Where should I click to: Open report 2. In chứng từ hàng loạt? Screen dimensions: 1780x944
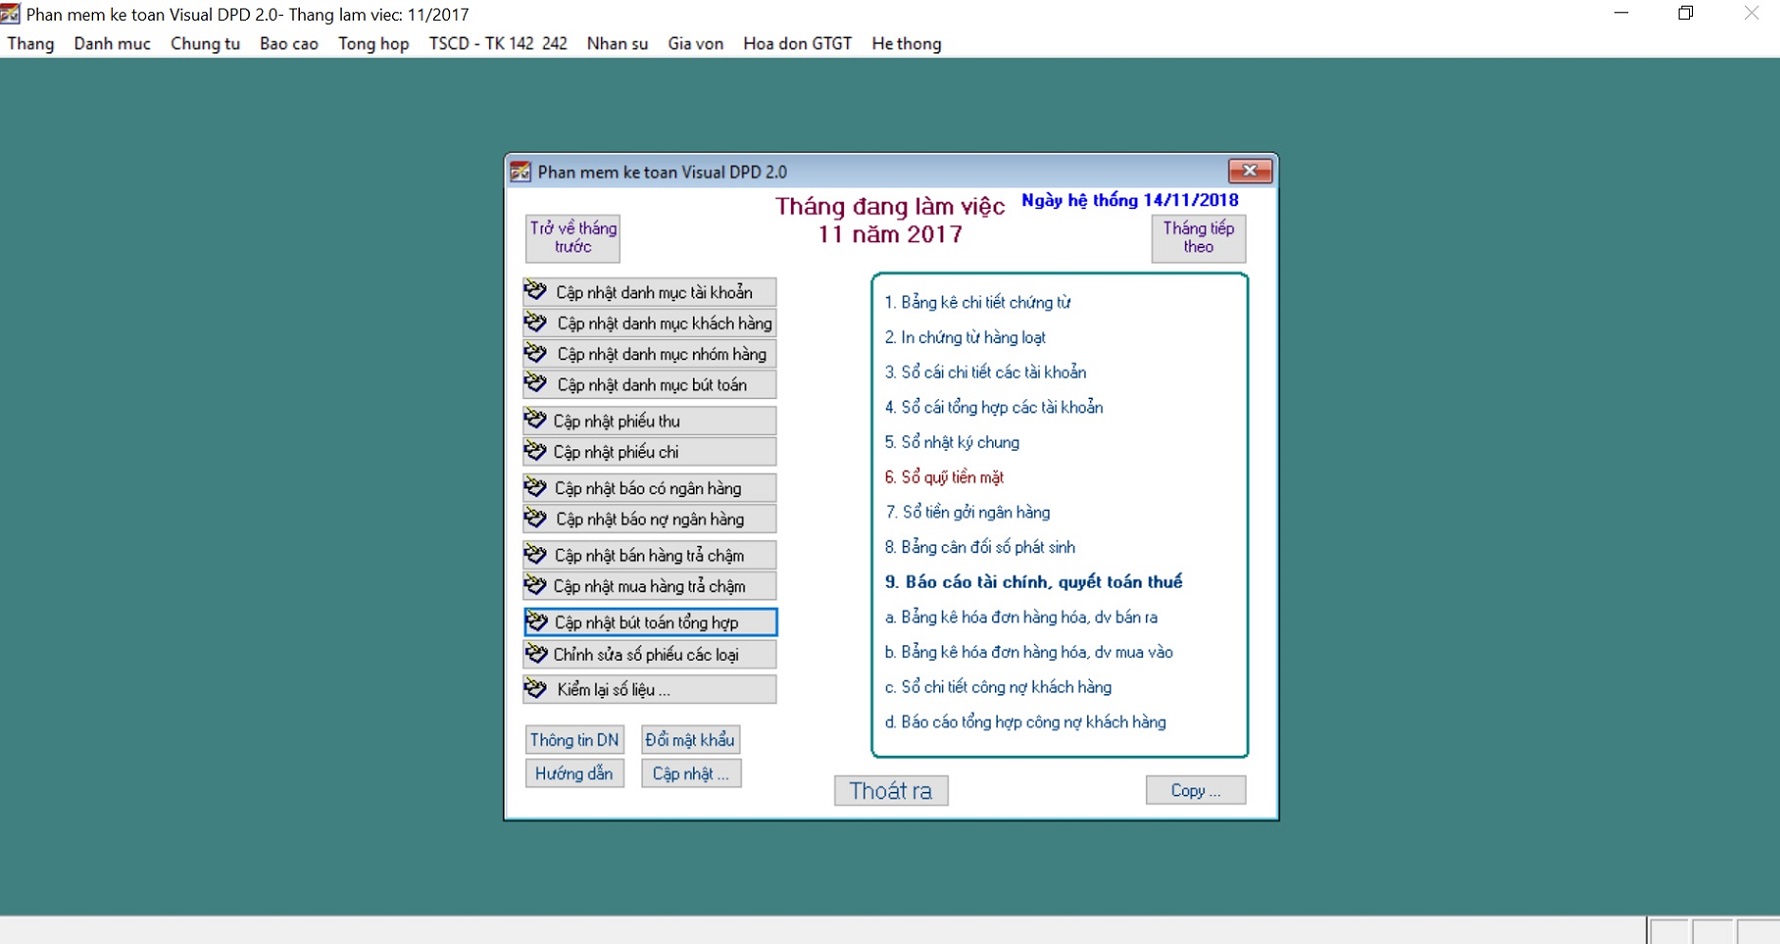[965, 337]
